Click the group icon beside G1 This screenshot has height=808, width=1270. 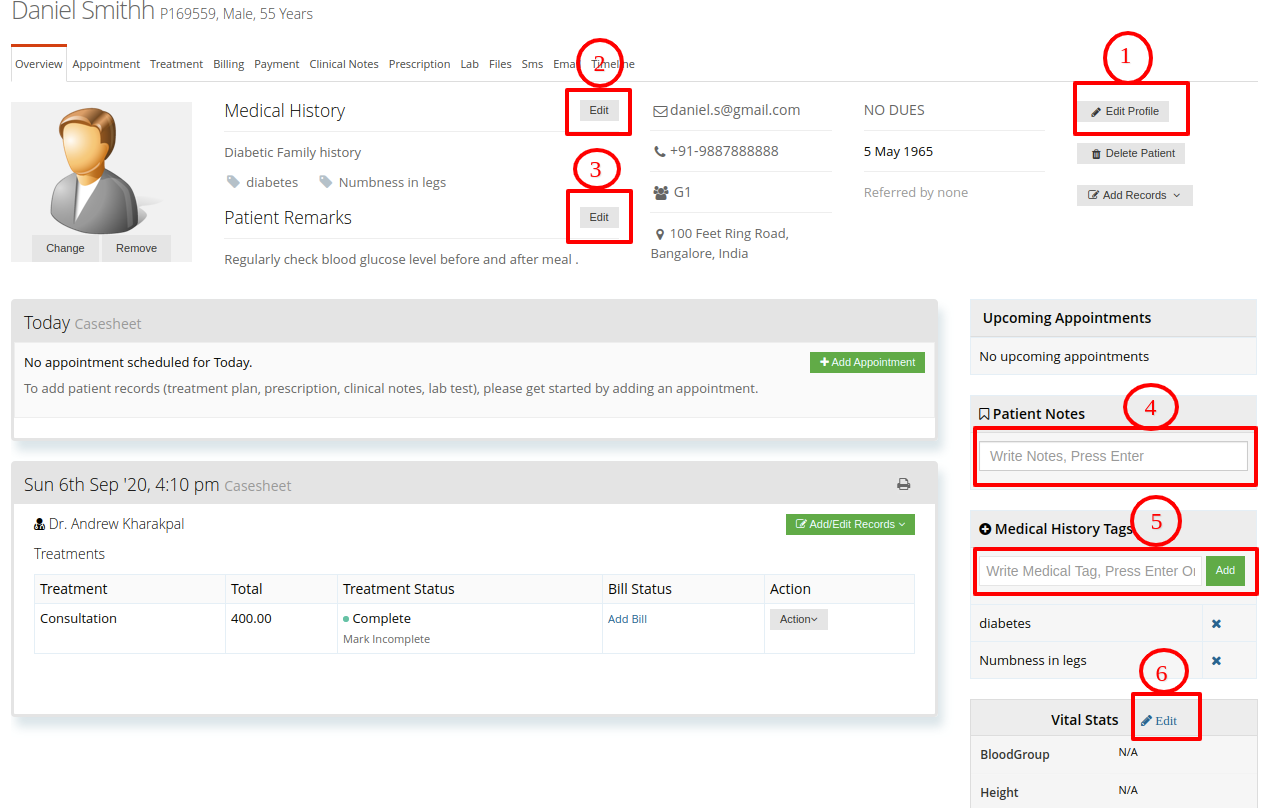661,192
